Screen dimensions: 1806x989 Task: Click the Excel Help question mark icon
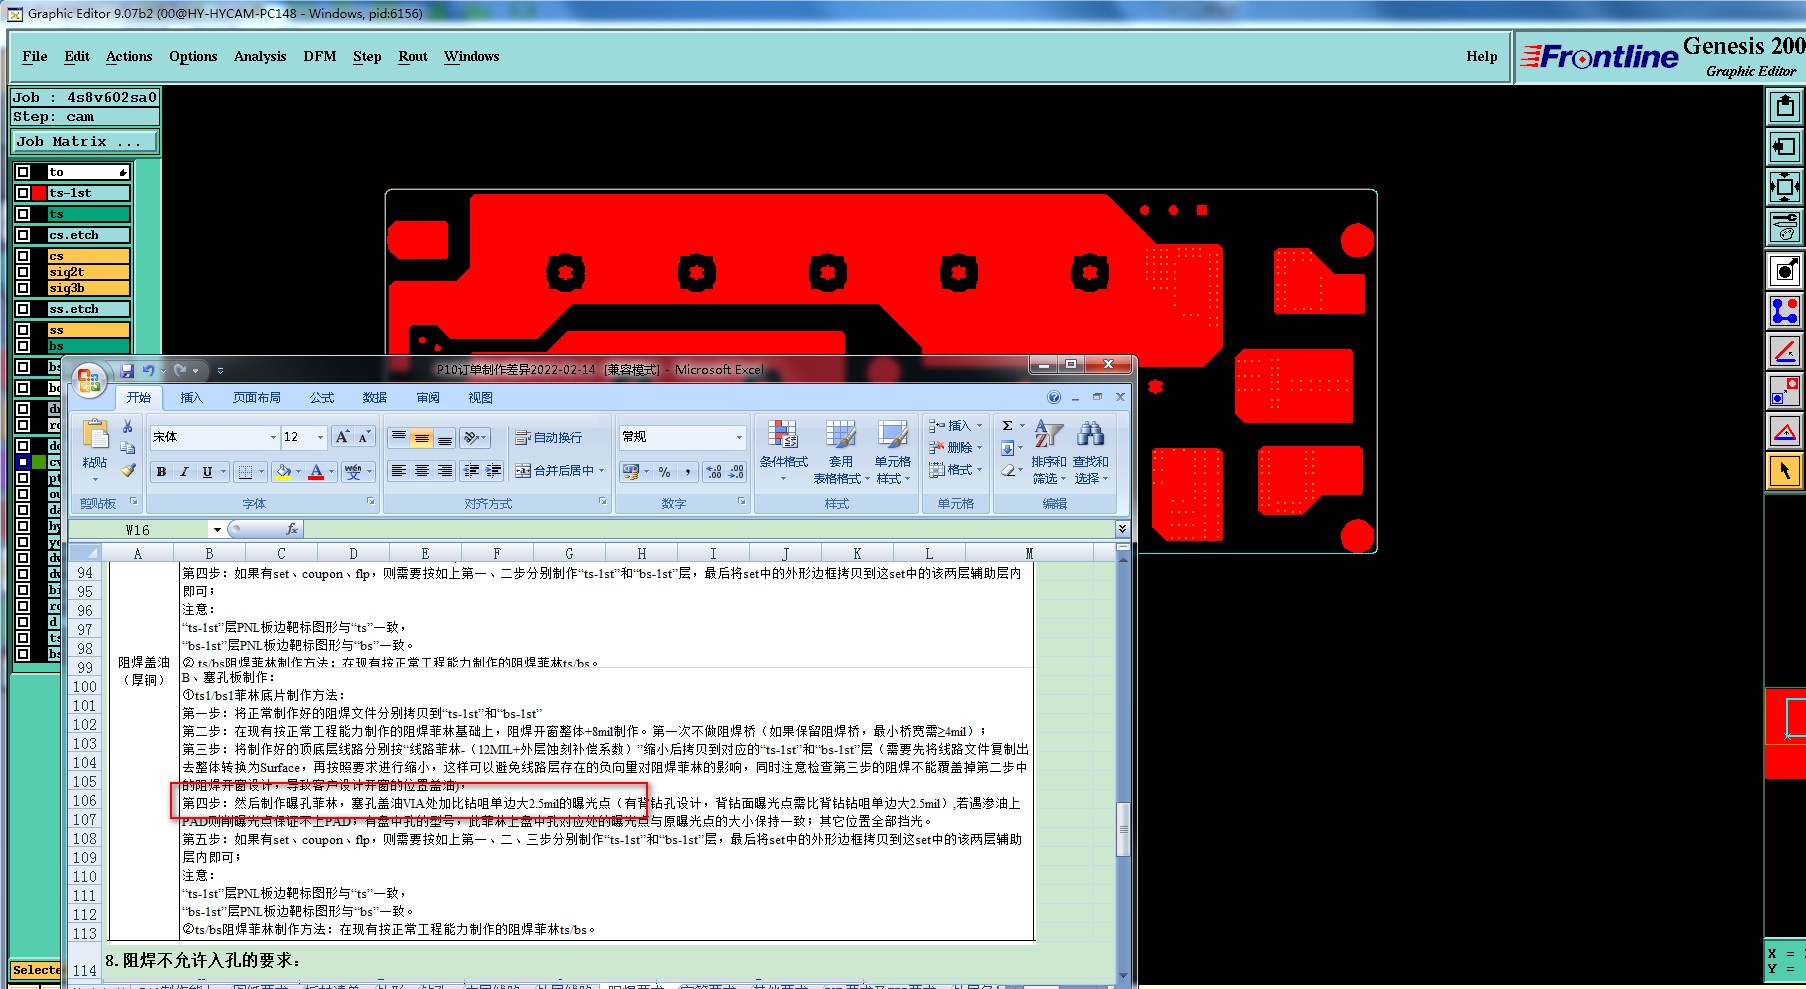pos(1054,397)
